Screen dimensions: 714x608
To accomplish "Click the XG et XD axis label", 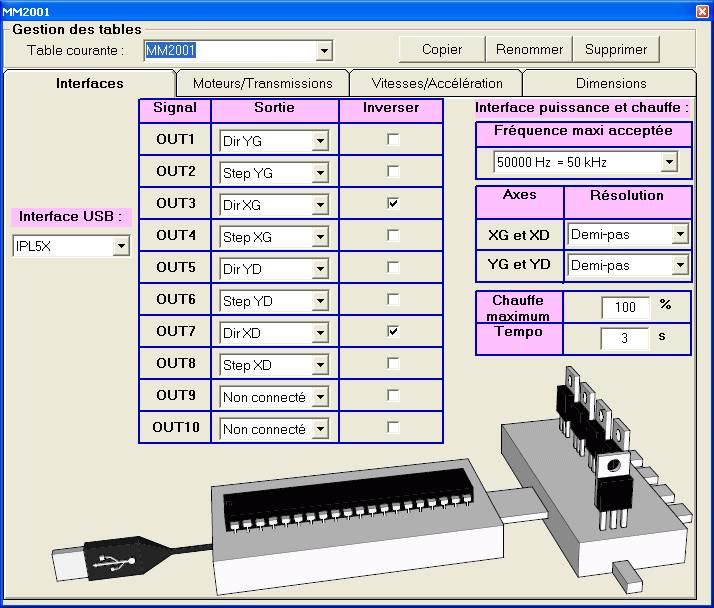I will (519, 235).
